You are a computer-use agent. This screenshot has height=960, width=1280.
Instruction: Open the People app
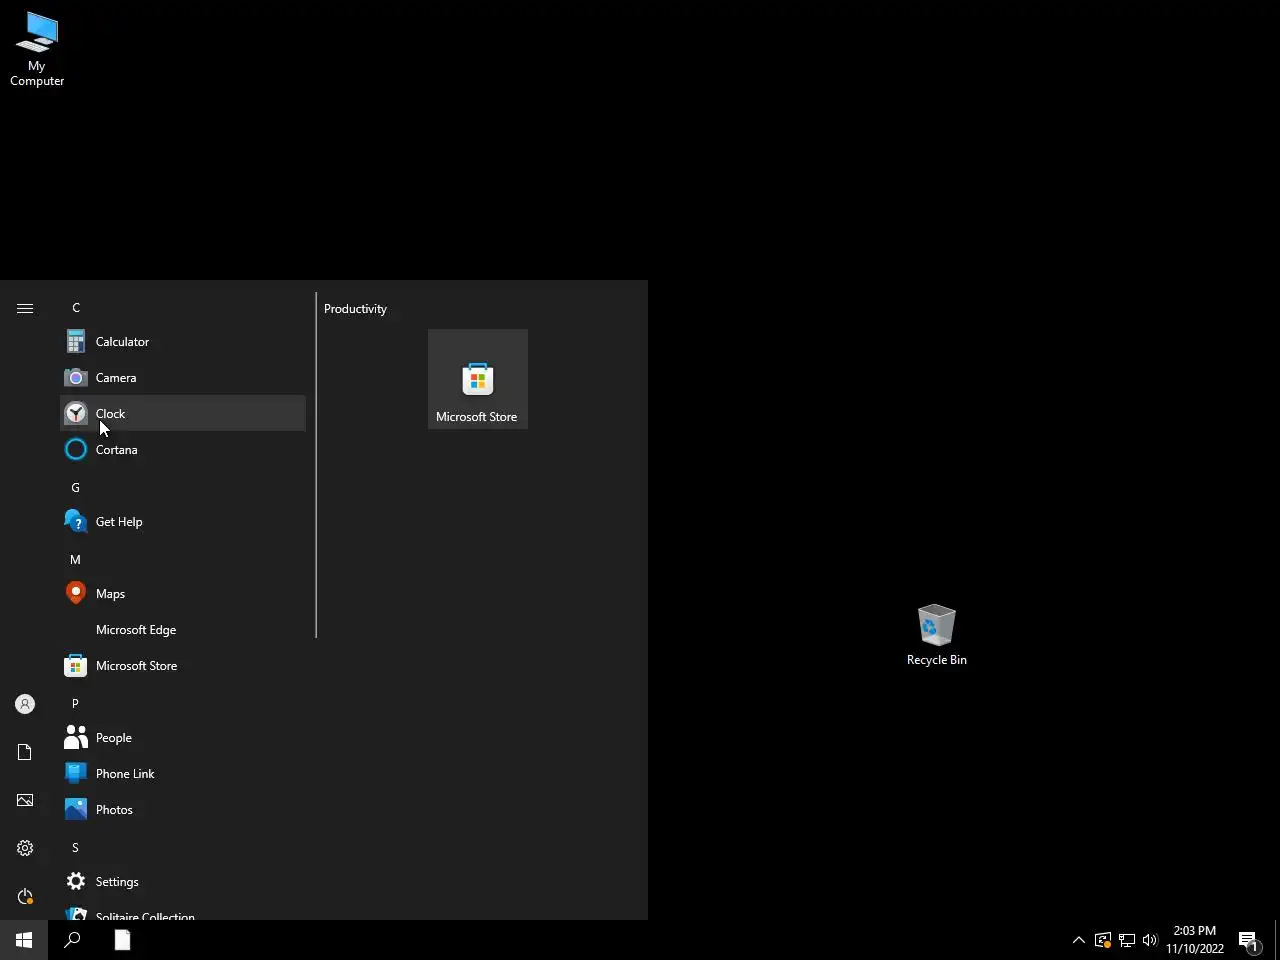point(183,738)
